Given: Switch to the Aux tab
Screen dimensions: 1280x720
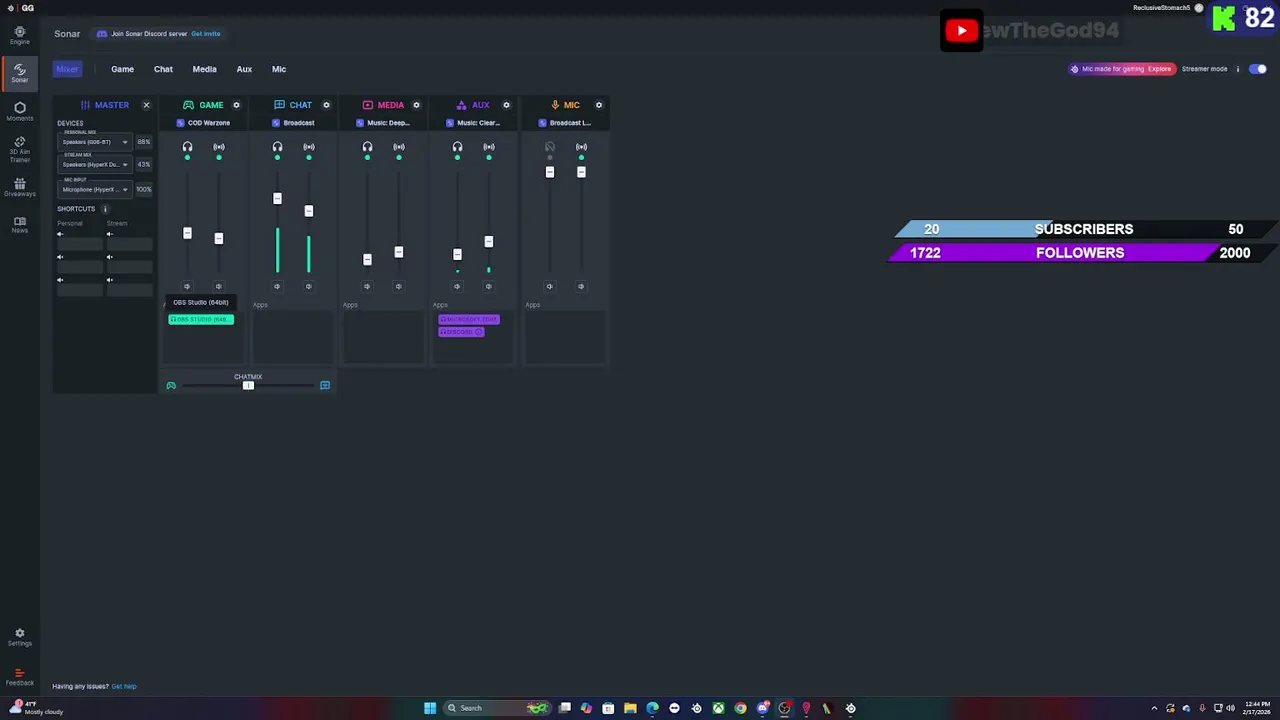Looking at the screenshot, I should click(244, 69).
